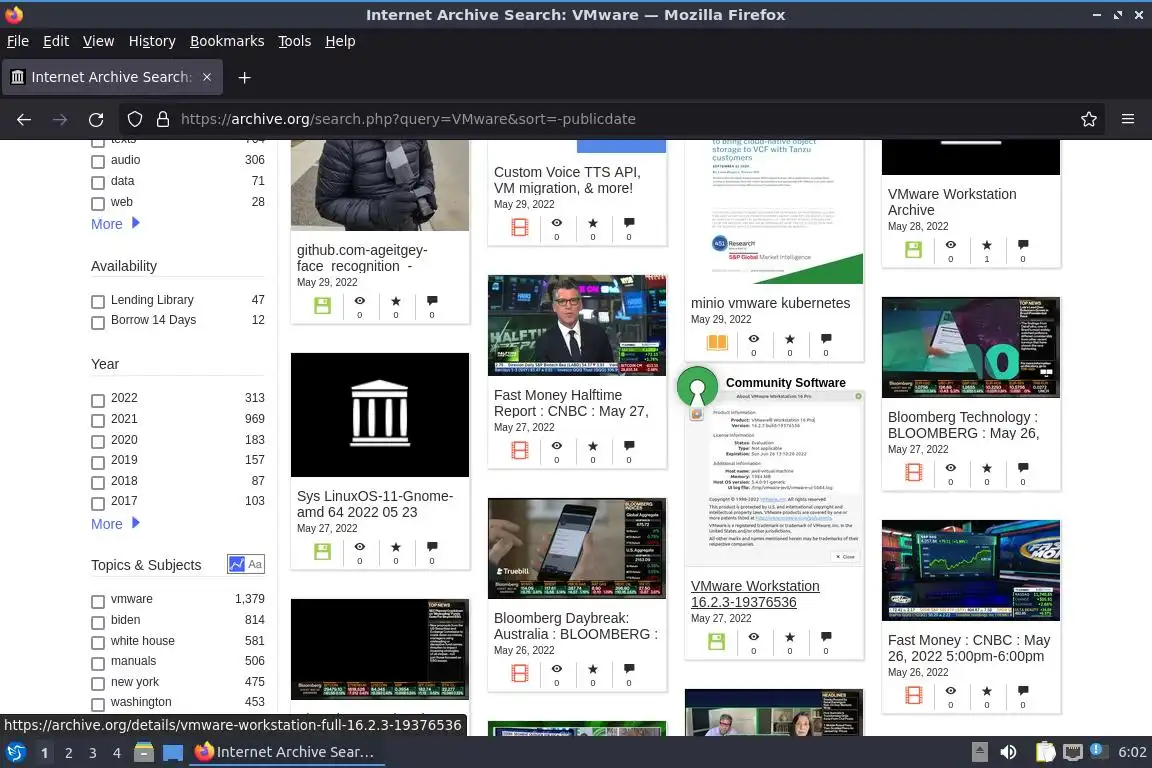
Task: Expand More under media type filters
Action: [115, 223]
